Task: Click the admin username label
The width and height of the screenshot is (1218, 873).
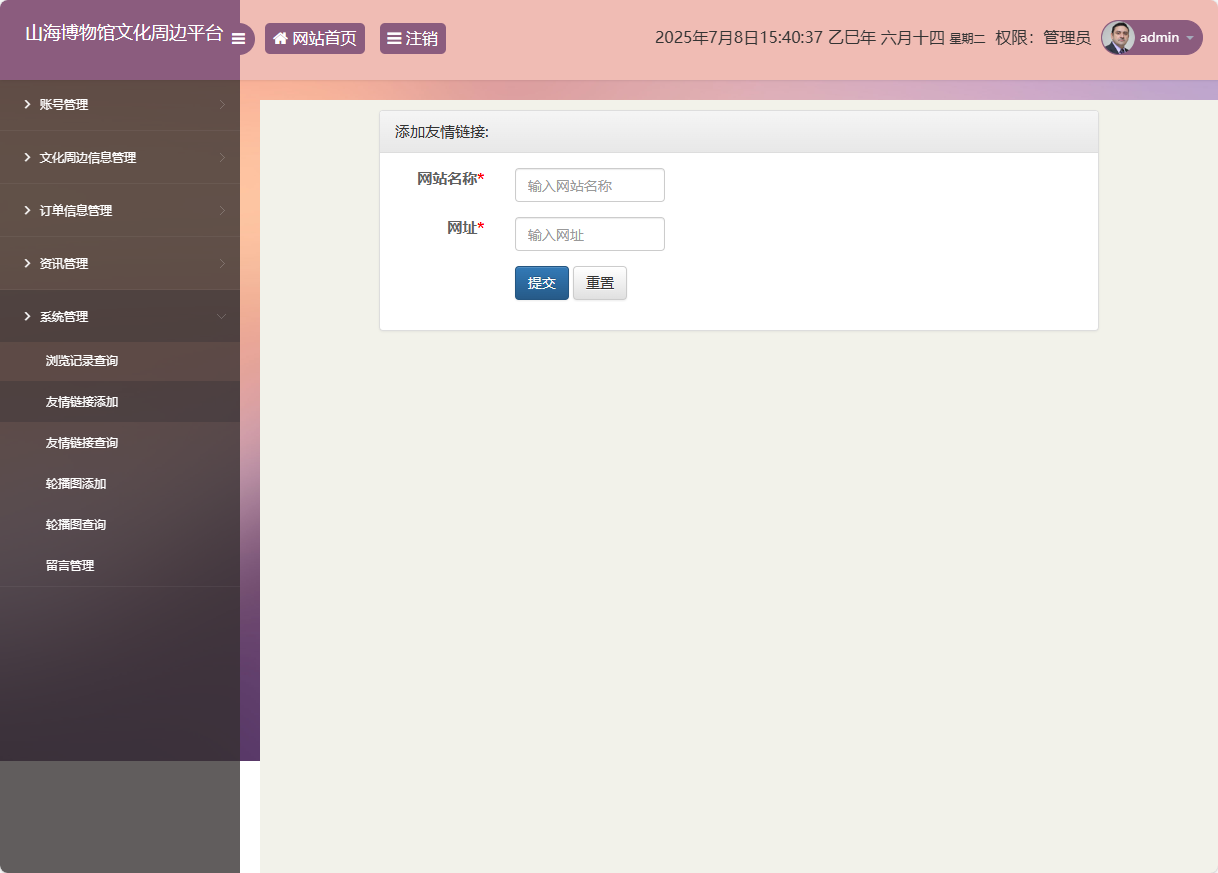Action: coord(1160,38)
